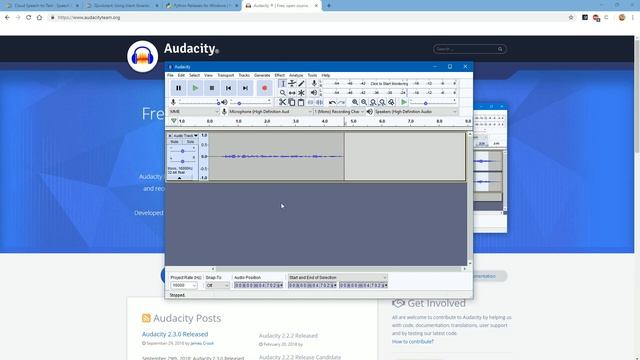
Task: Open Audacity 2.3.0 Released post link
Action: 175,334
